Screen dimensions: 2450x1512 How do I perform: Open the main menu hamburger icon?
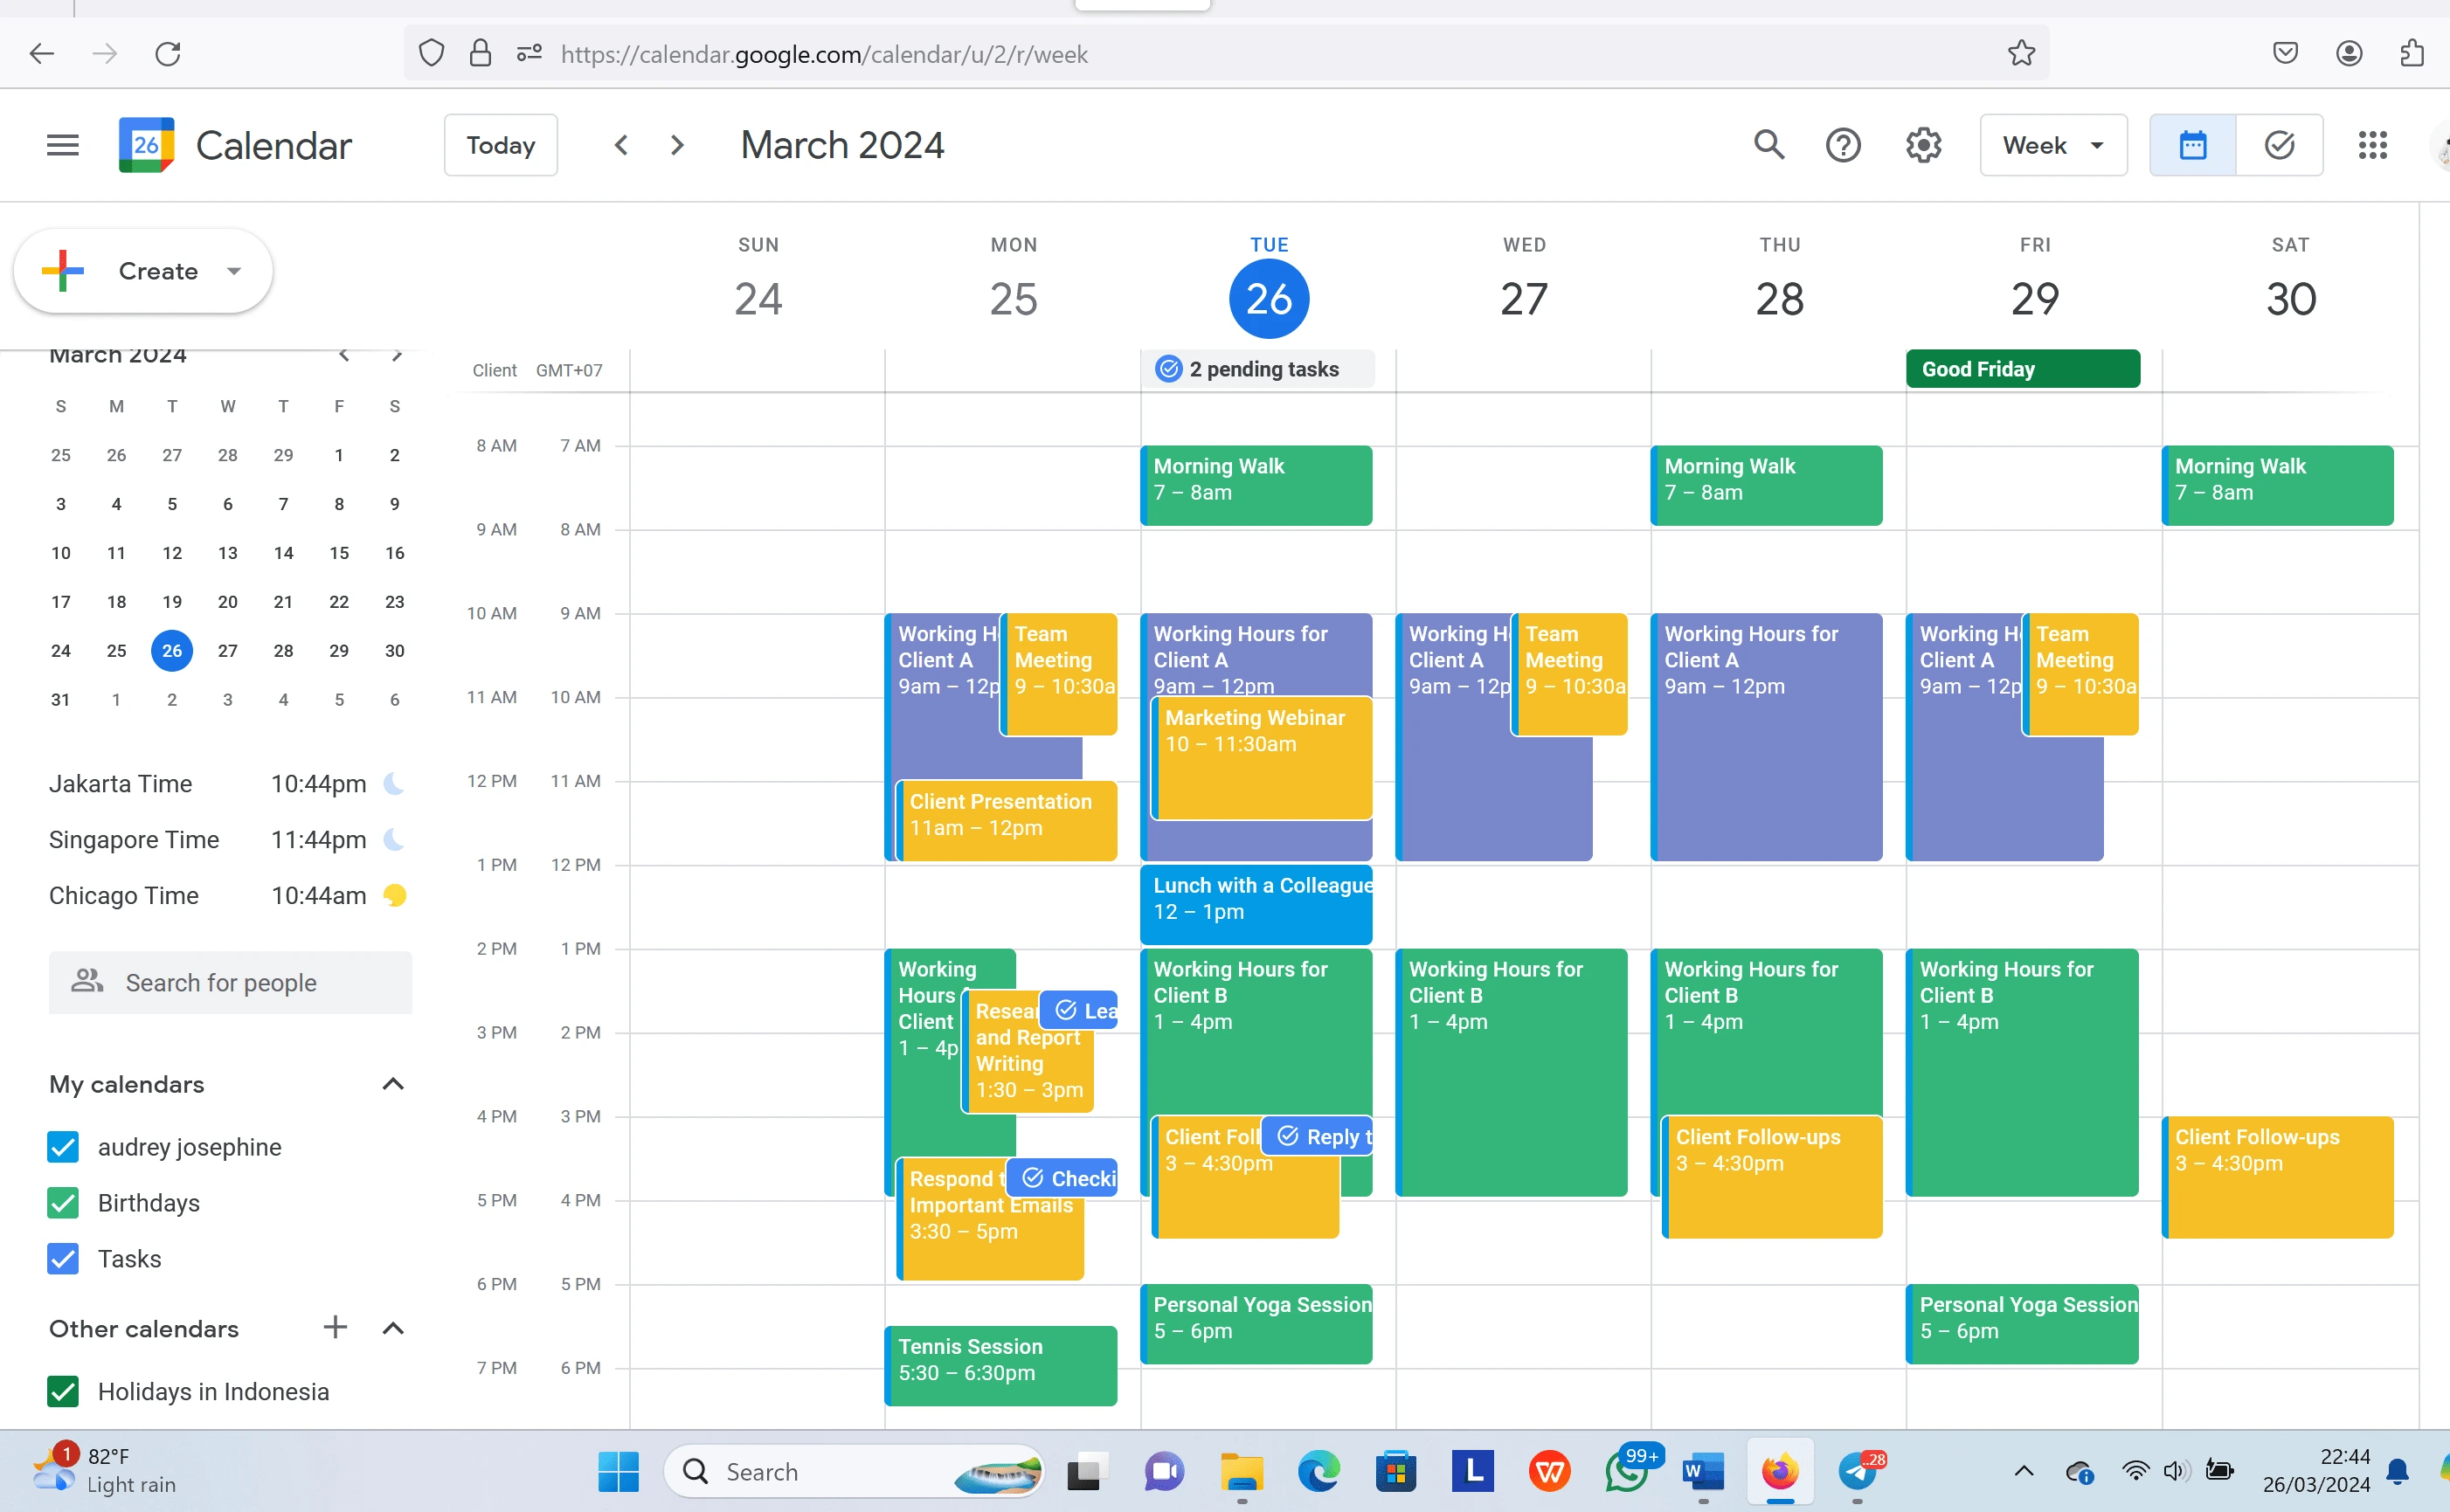coord(62,145)
